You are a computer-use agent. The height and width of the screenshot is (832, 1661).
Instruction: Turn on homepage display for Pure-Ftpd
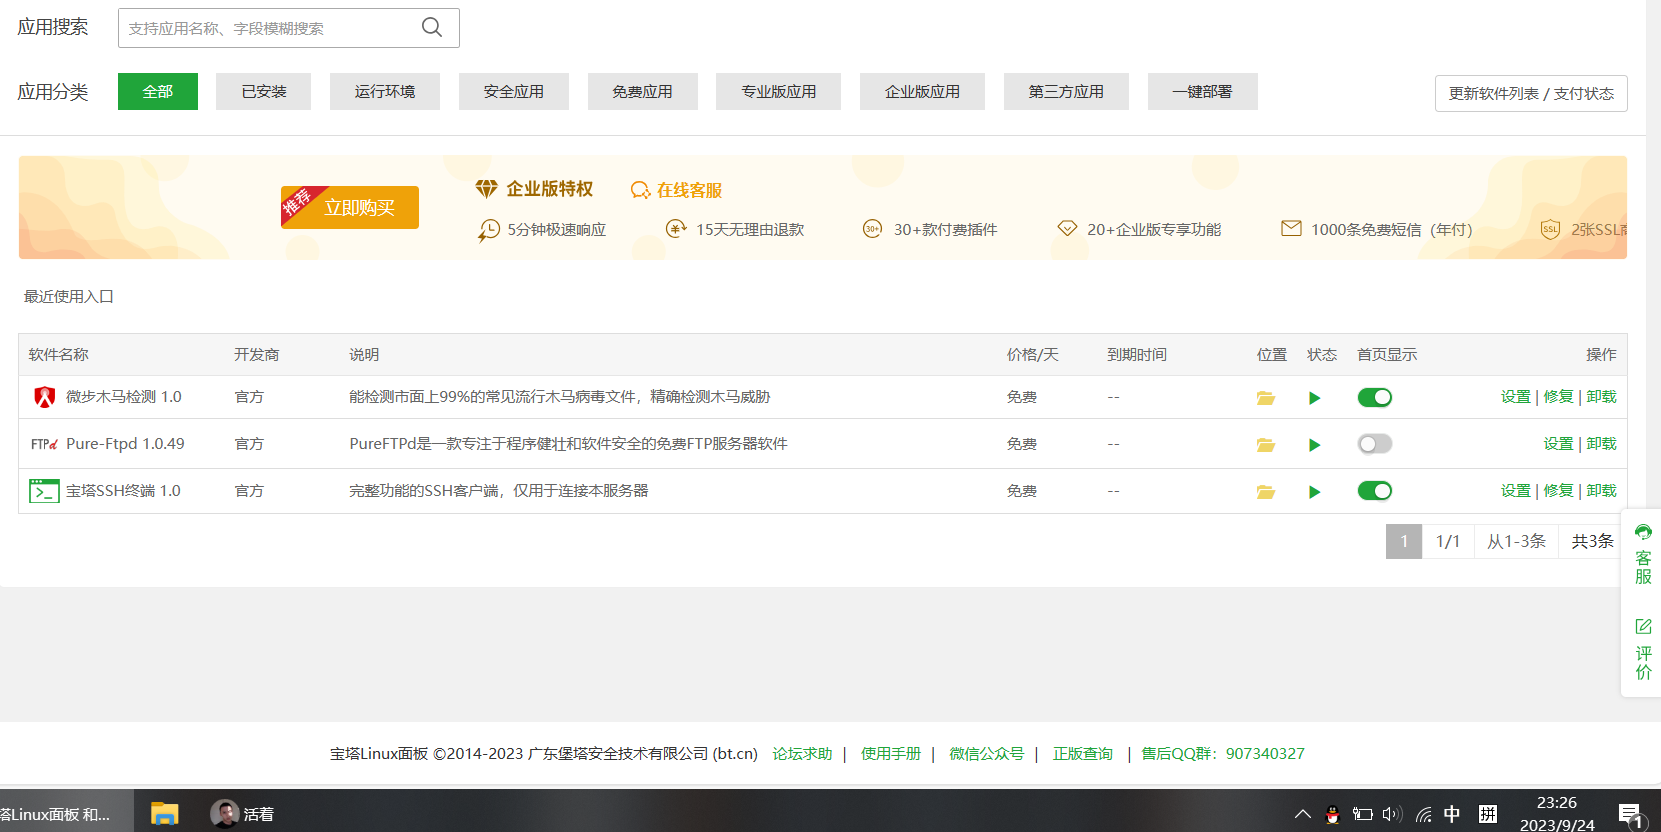1375,444
